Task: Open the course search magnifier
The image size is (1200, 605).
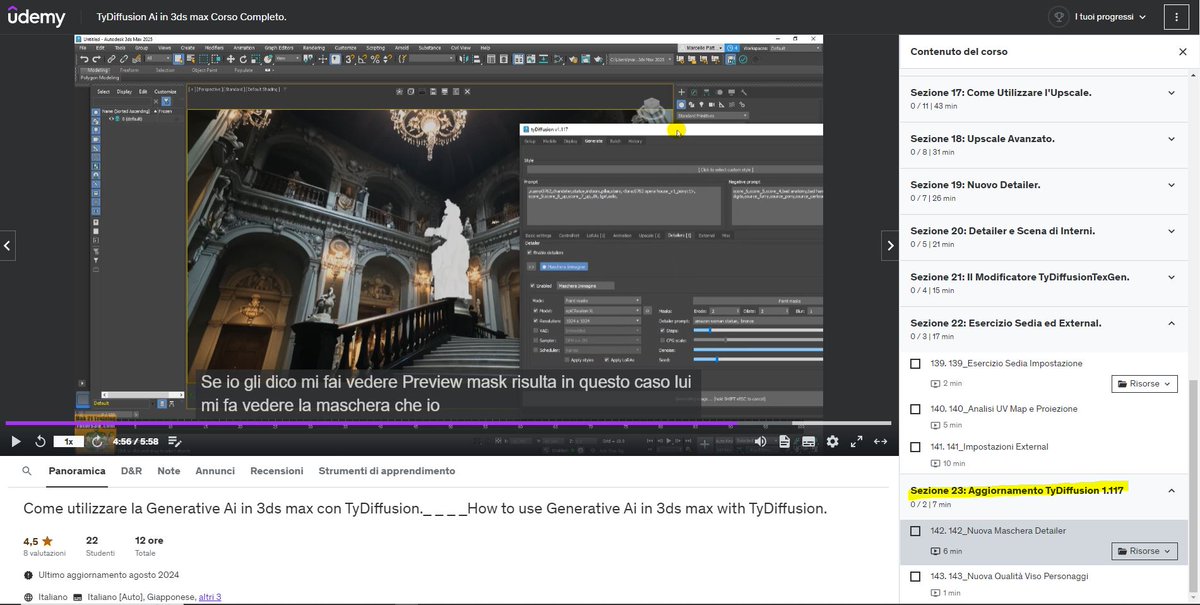Action: (25, 470)
